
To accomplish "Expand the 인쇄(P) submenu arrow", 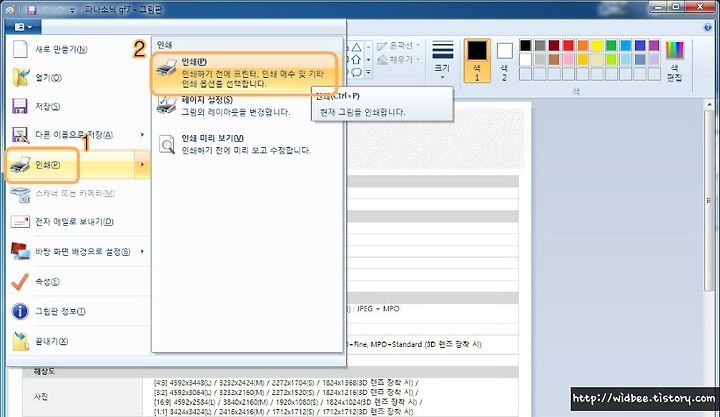I will tap(142, 164).
